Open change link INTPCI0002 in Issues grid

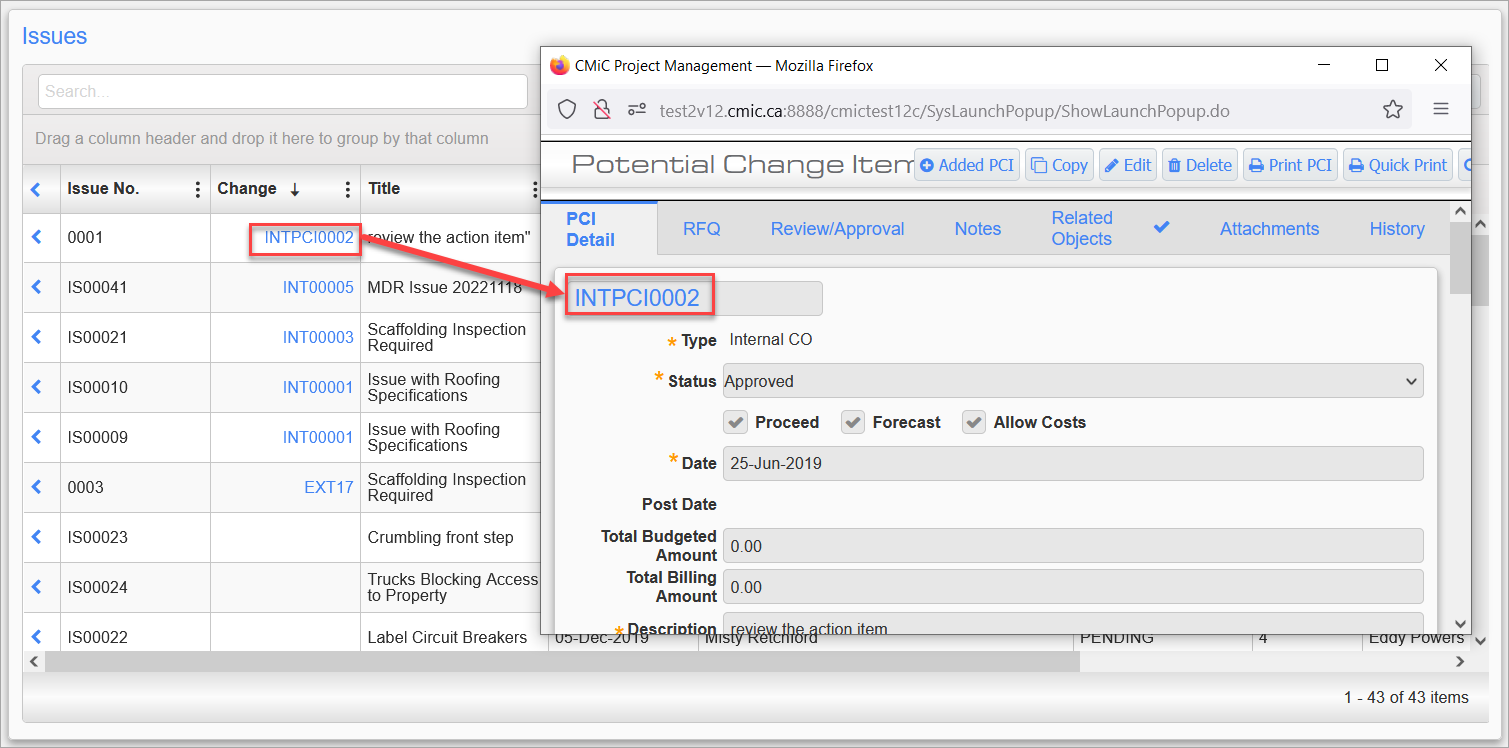(309, 238)
